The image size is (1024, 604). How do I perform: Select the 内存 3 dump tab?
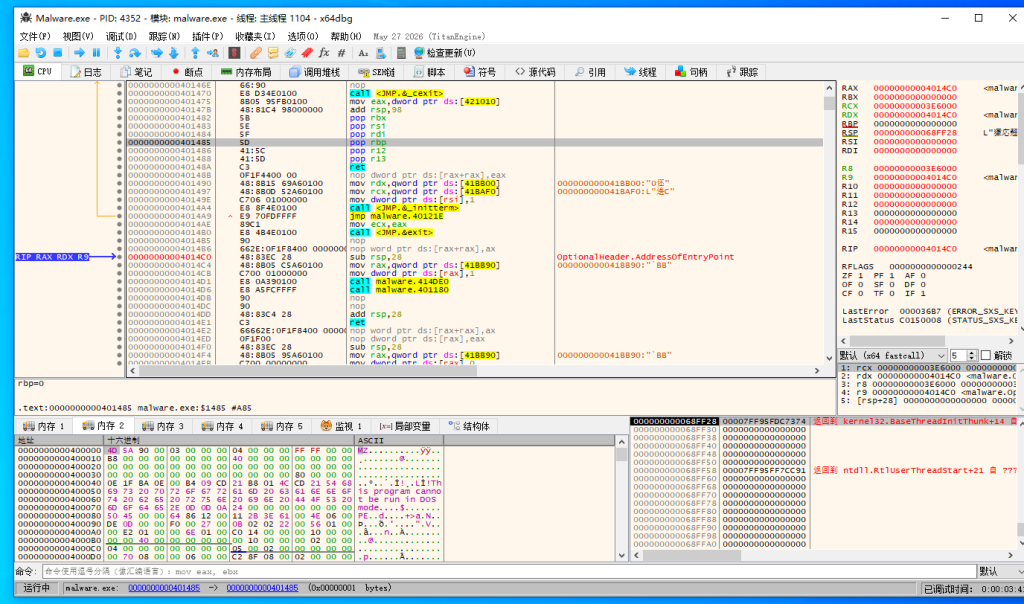coord(163,426)
